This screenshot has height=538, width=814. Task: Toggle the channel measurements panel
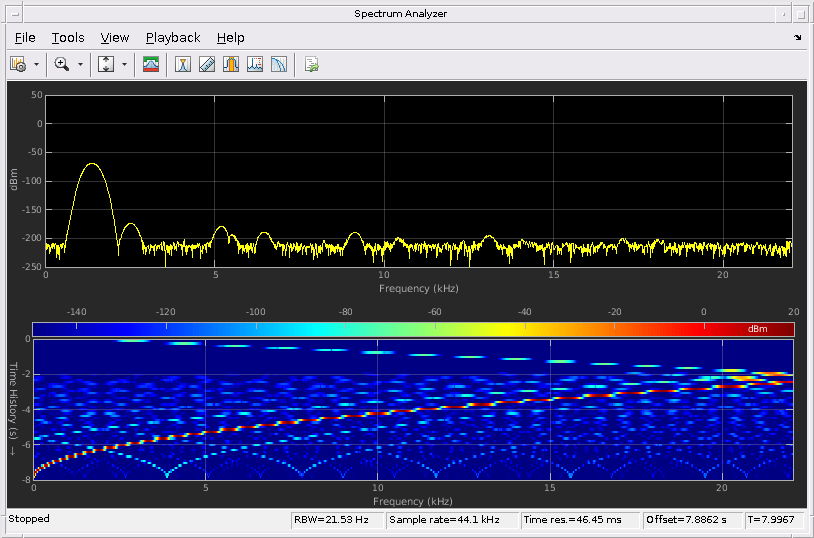click(x=231, y=64)
